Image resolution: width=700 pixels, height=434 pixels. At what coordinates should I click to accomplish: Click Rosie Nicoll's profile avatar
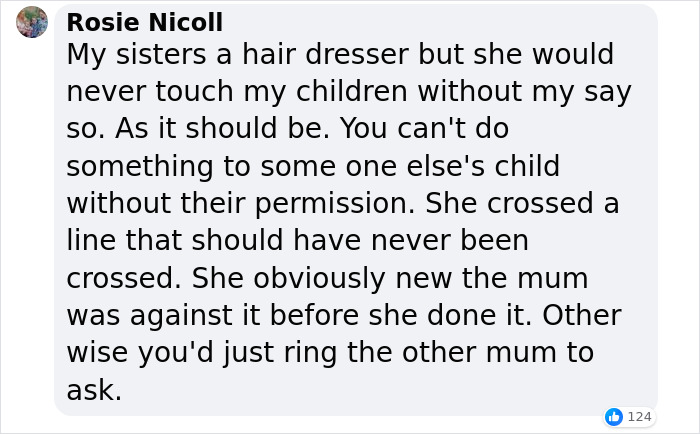point(32,22)
